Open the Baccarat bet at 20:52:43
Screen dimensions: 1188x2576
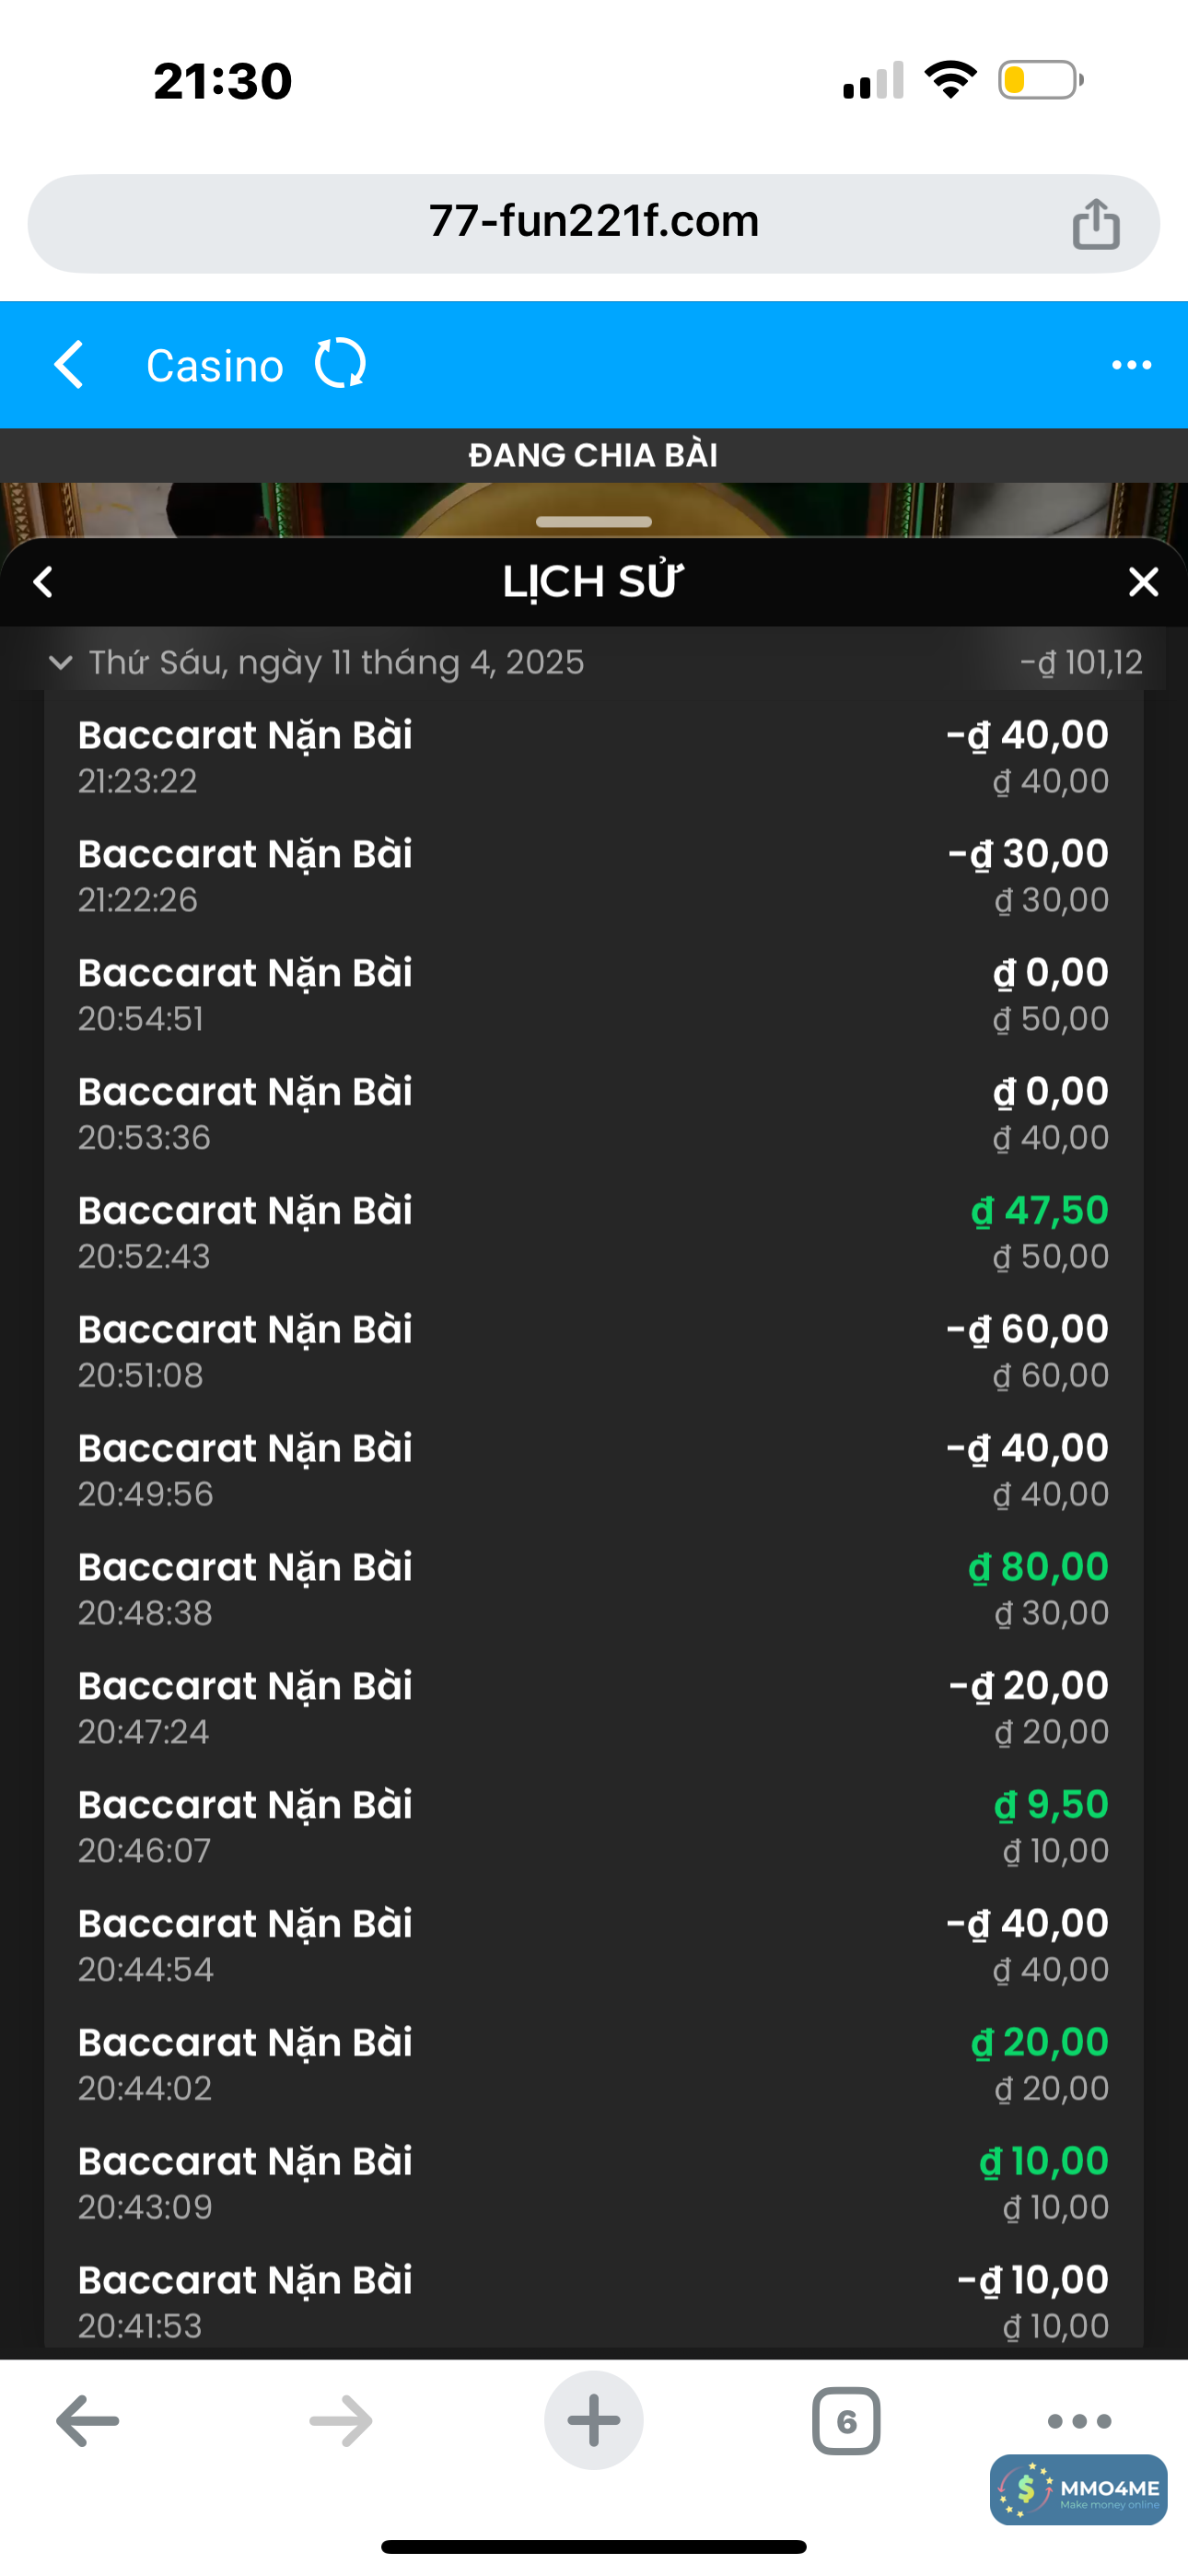click(x=593, y=1232)
